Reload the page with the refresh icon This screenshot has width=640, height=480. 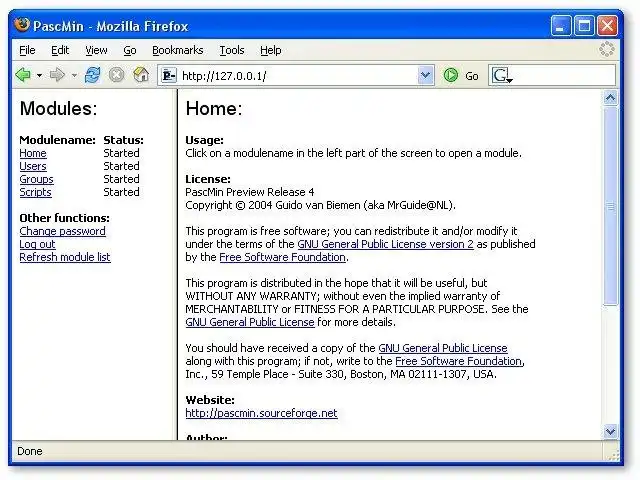[92, 75]
